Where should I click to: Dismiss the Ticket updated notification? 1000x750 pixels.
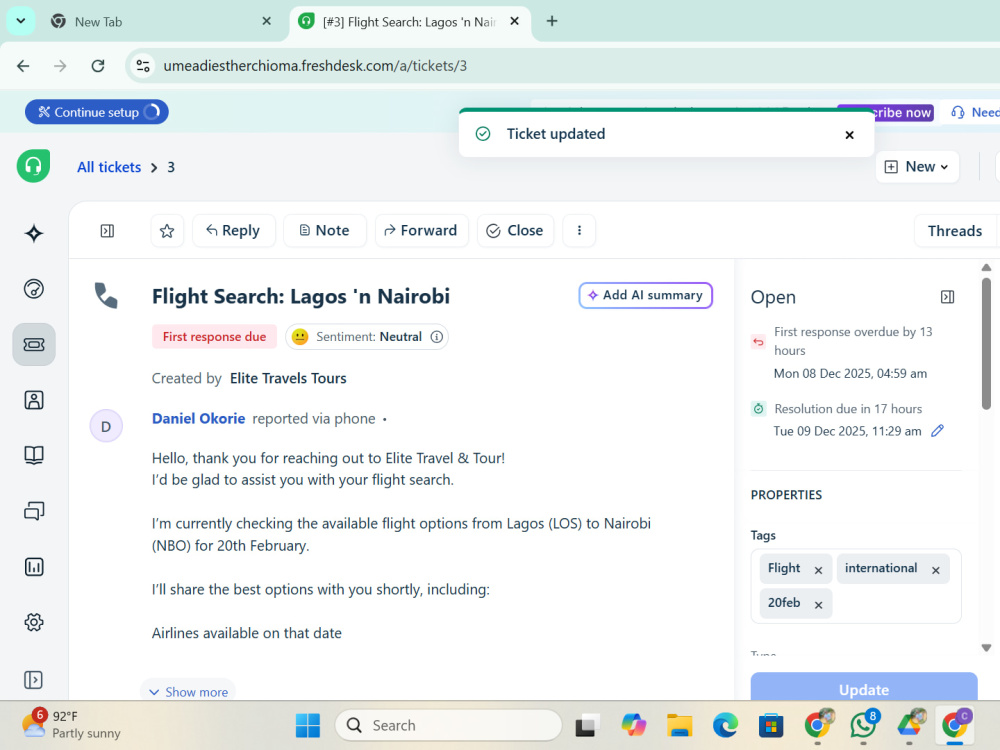[x=849, y=135]
